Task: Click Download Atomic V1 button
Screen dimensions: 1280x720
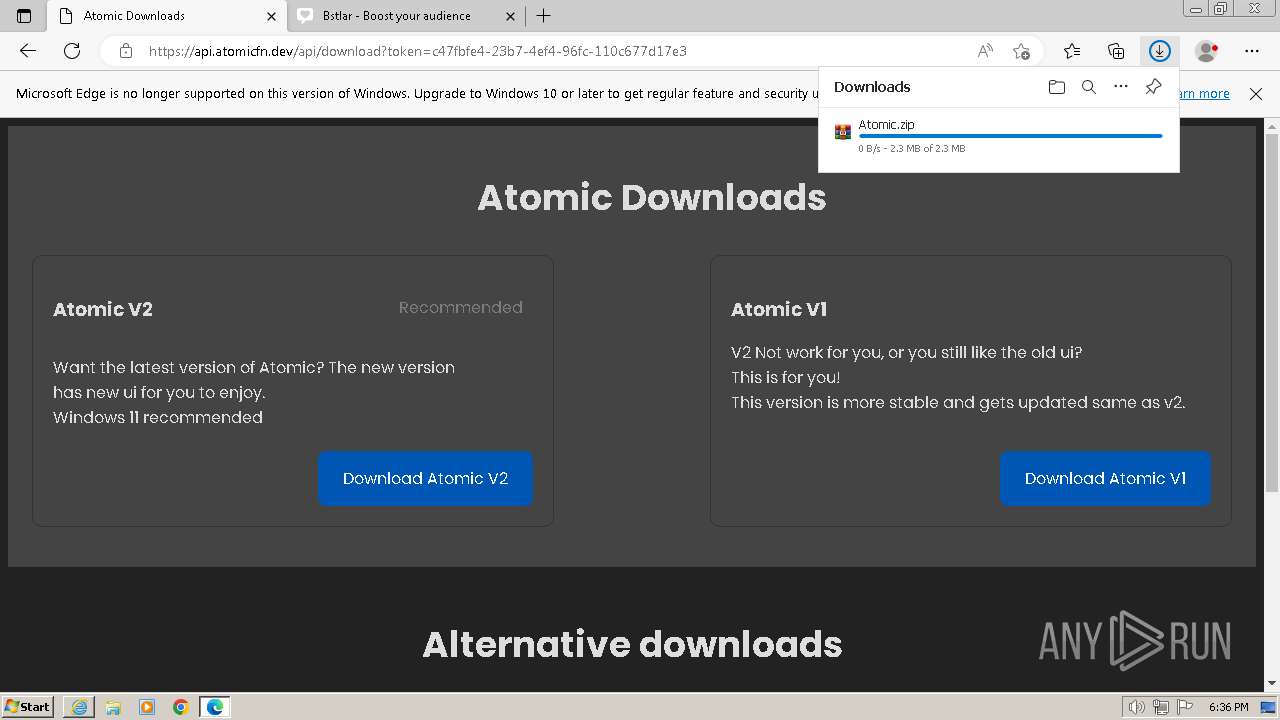Action: pyautogui.click(x=1105, y=479)
